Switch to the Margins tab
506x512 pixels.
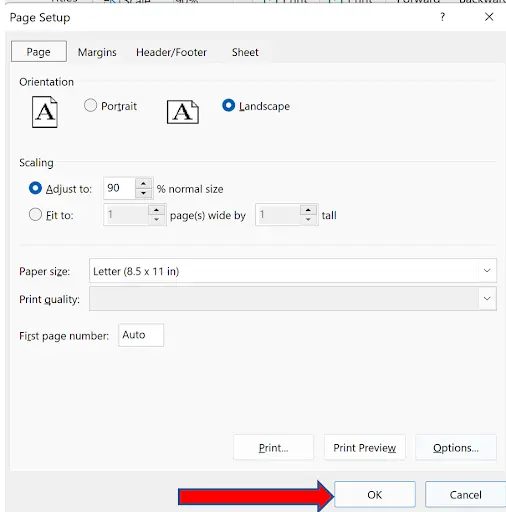[97, 52]
